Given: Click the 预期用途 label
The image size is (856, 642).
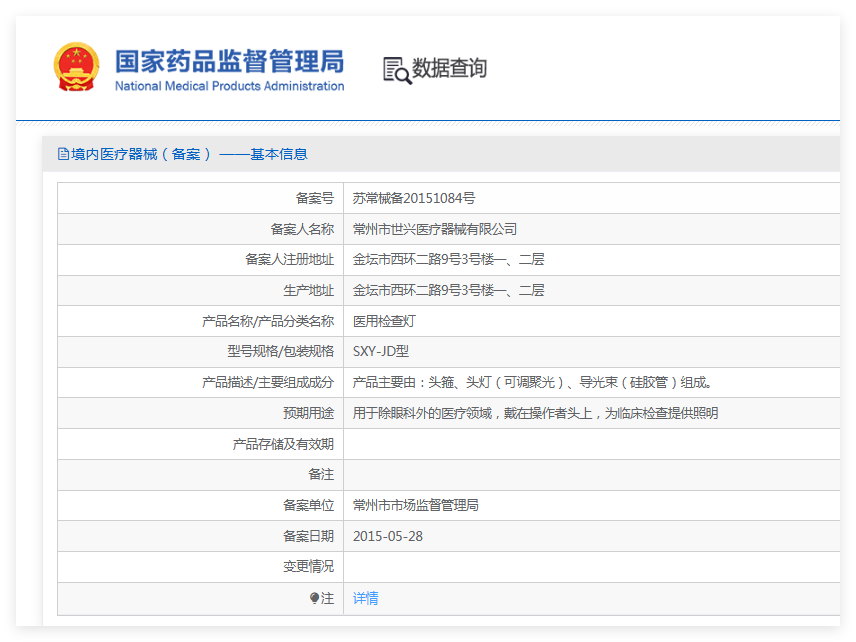Looking at the screenshot, I should pos(308,413).
